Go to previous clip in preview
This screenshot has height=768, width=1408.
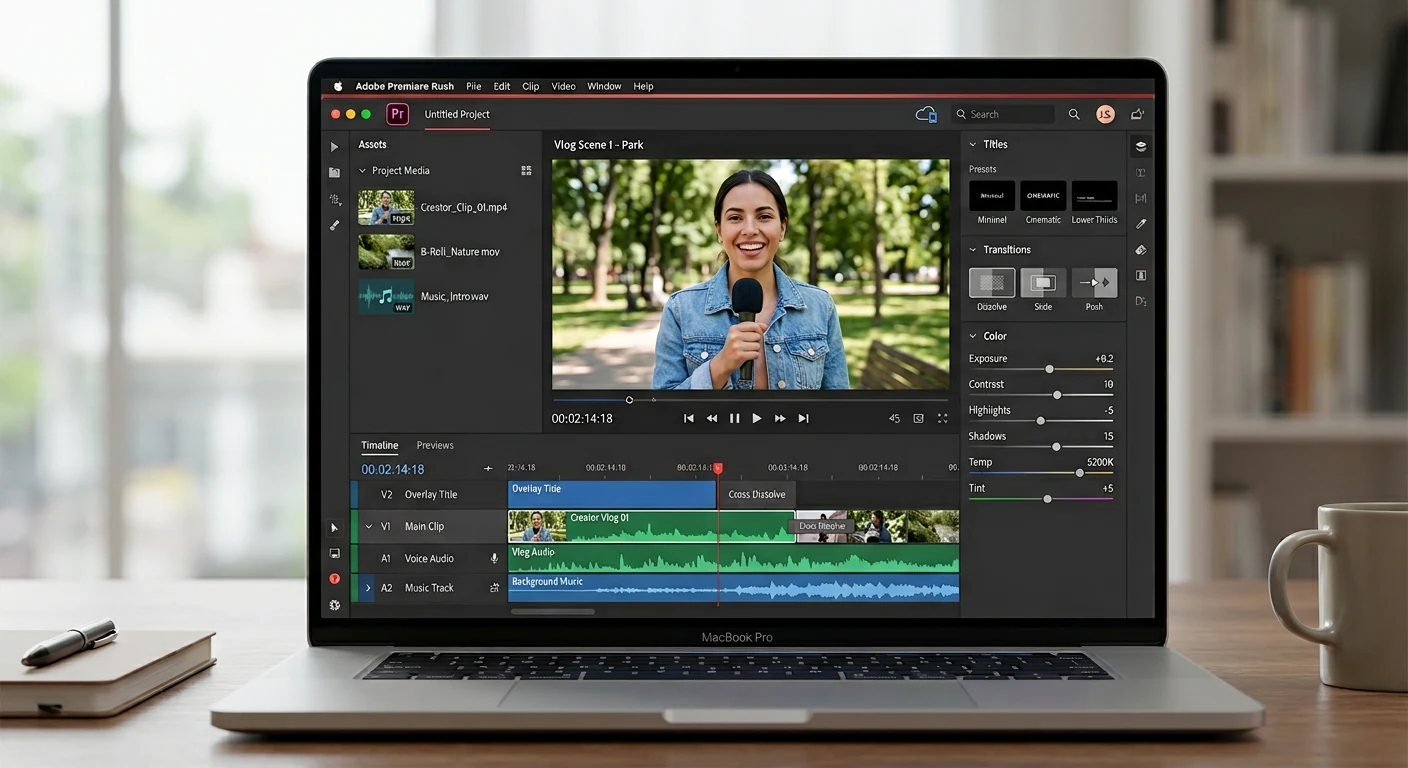688,419
